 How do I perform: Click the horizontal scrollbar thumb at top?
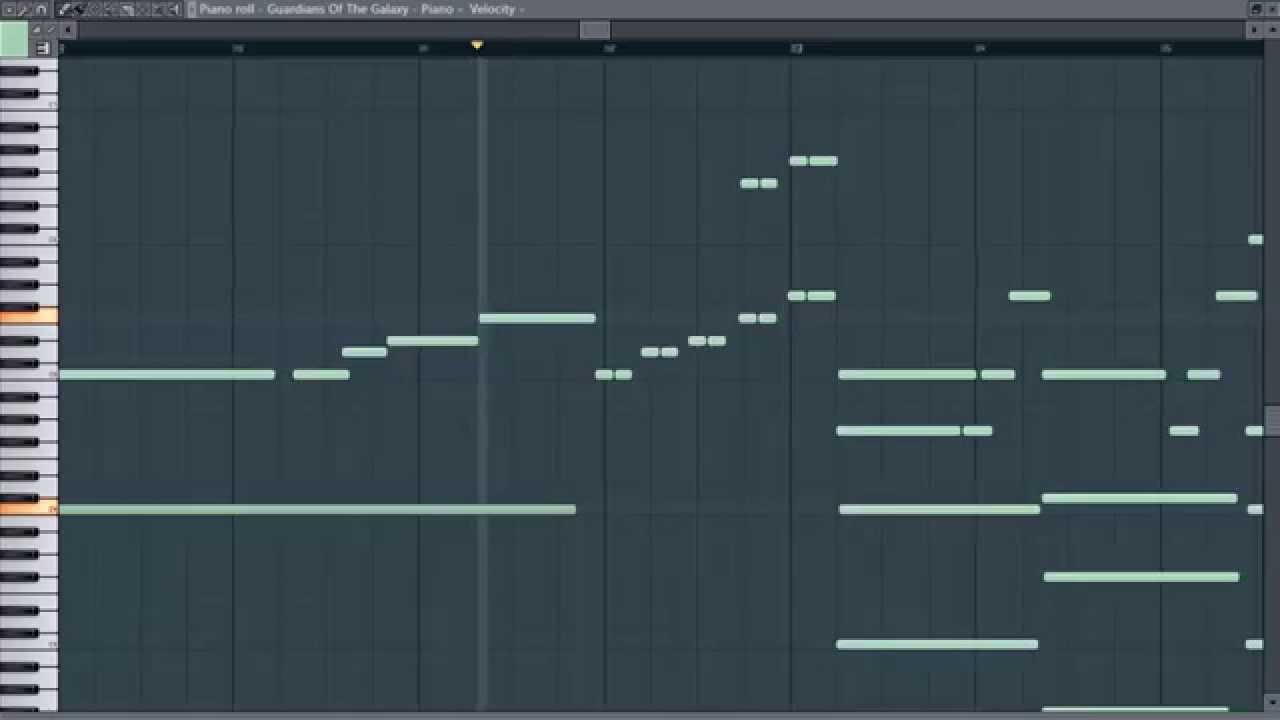[x=595, y=30]
